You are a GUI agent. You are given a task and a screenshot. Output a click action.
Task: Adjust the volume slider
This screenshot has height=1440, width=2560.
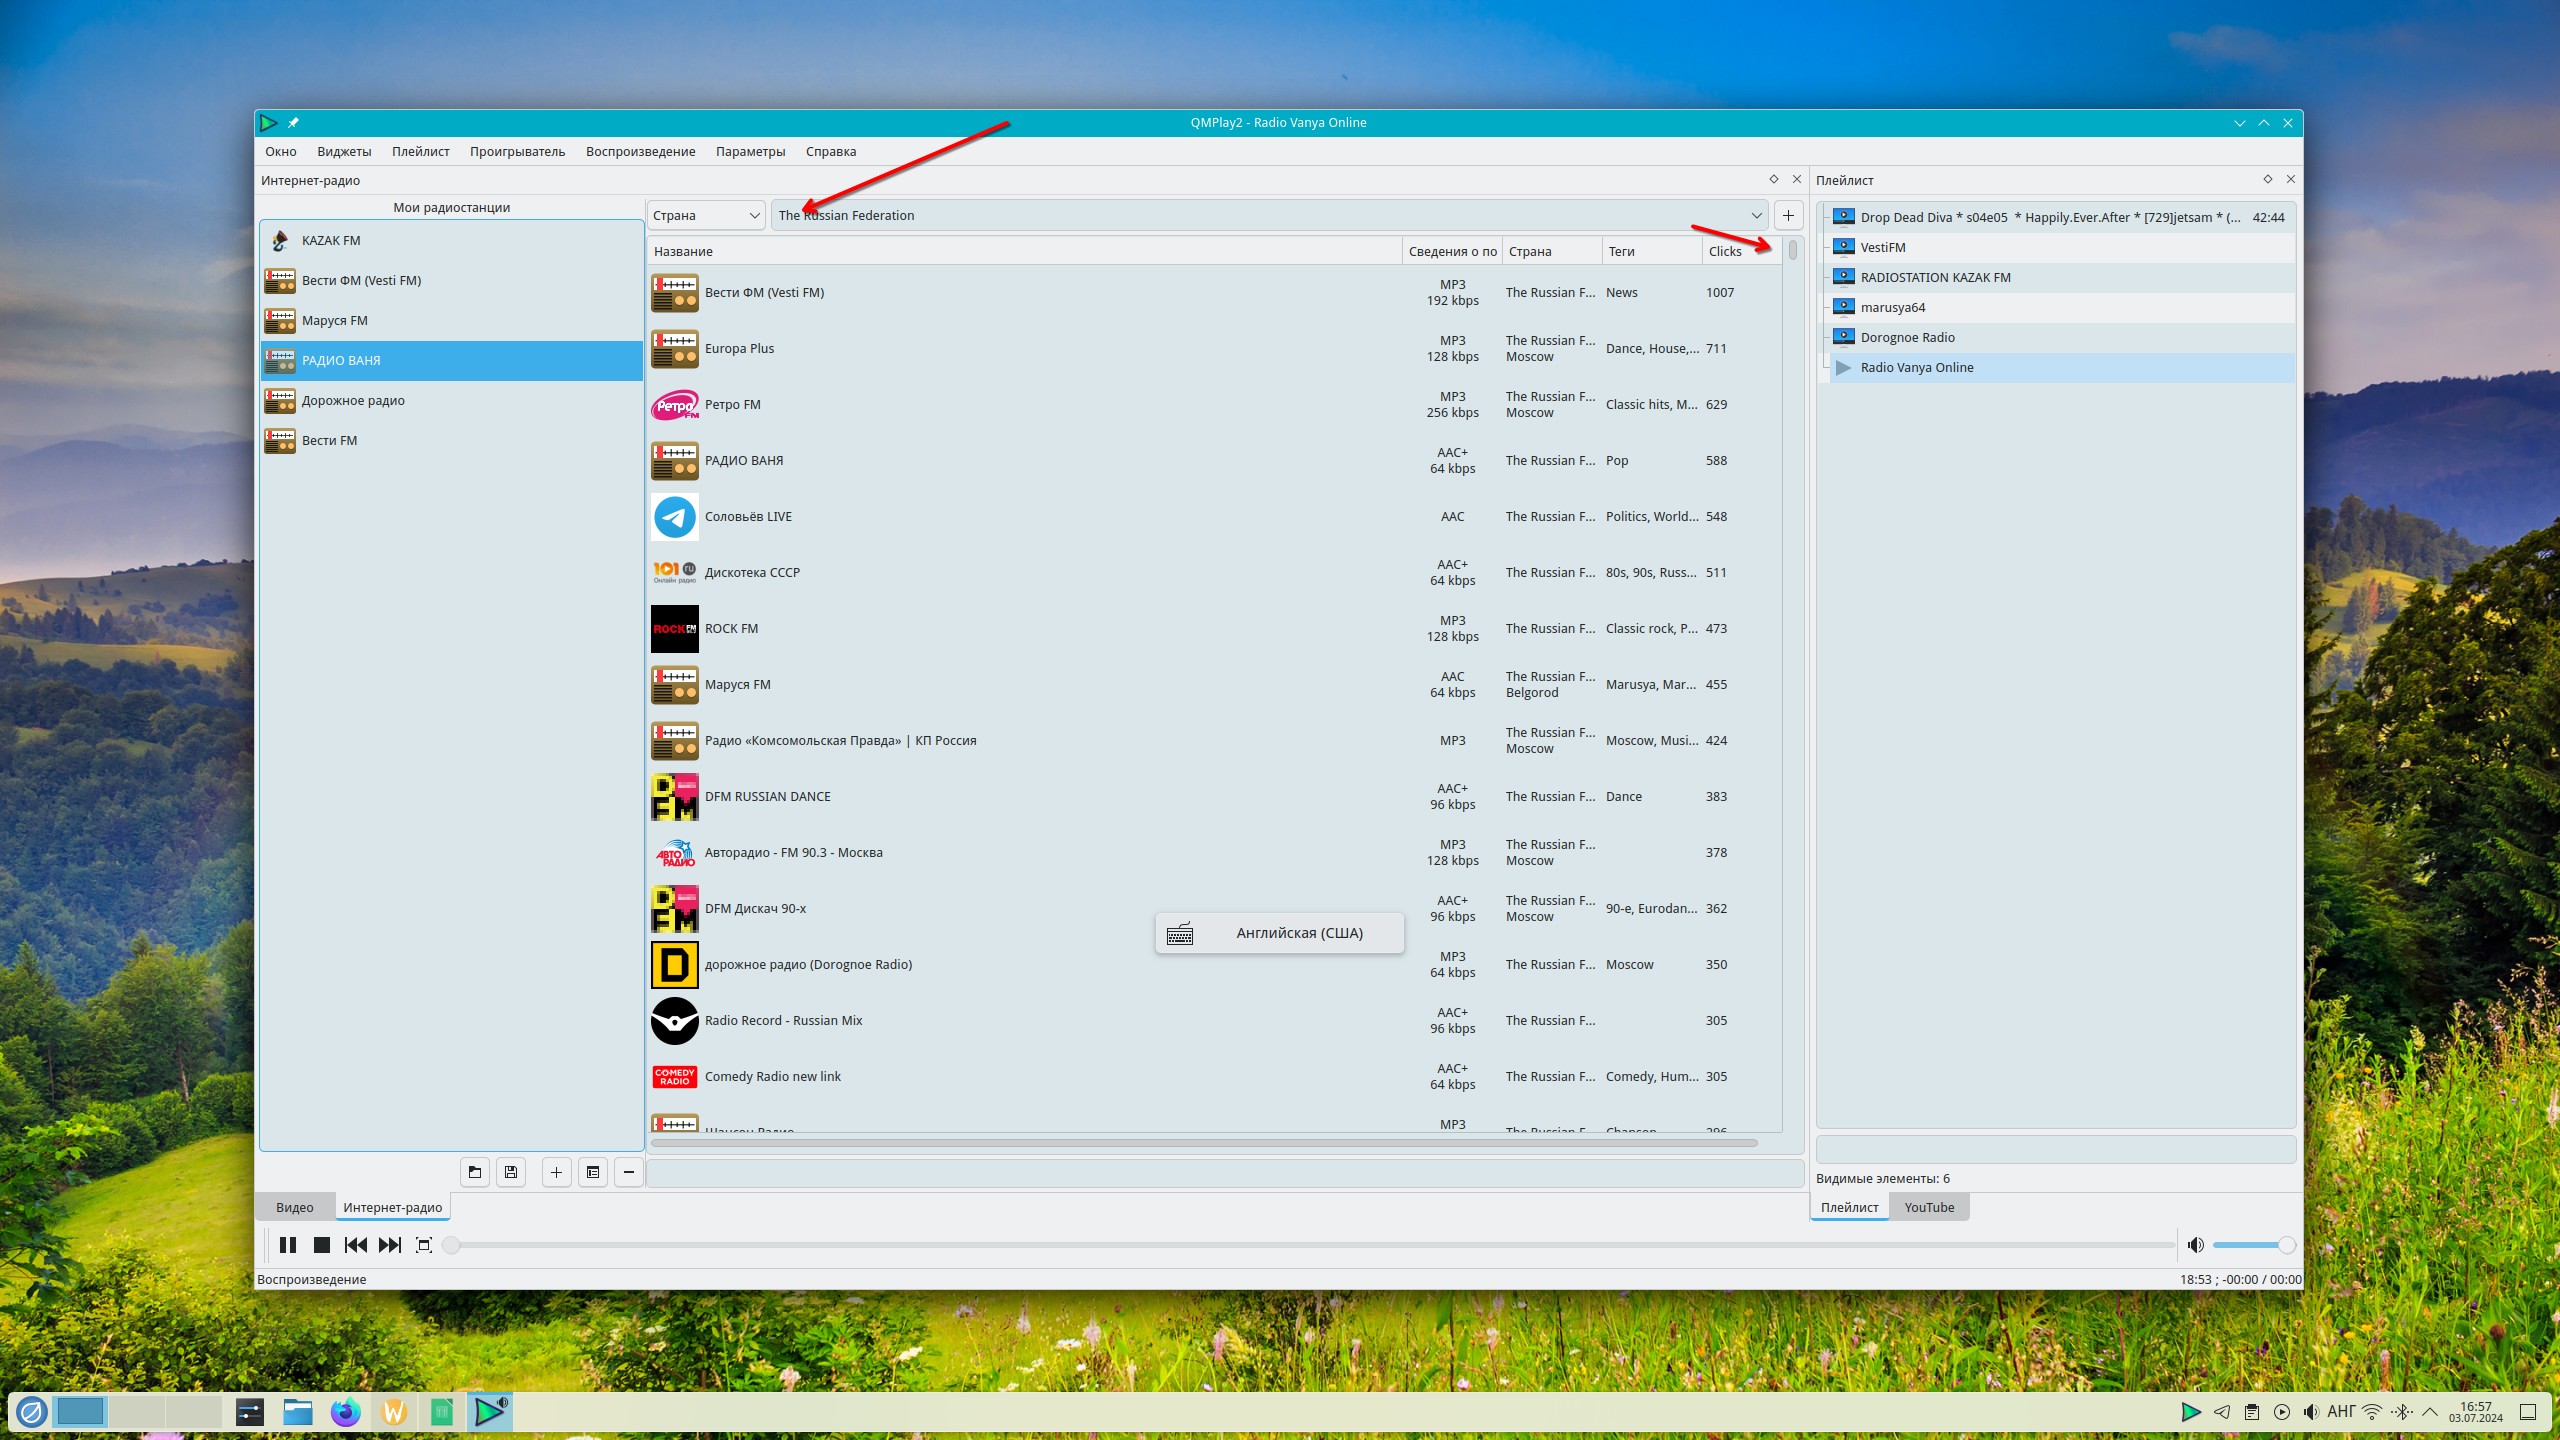coord(2252,1245)
